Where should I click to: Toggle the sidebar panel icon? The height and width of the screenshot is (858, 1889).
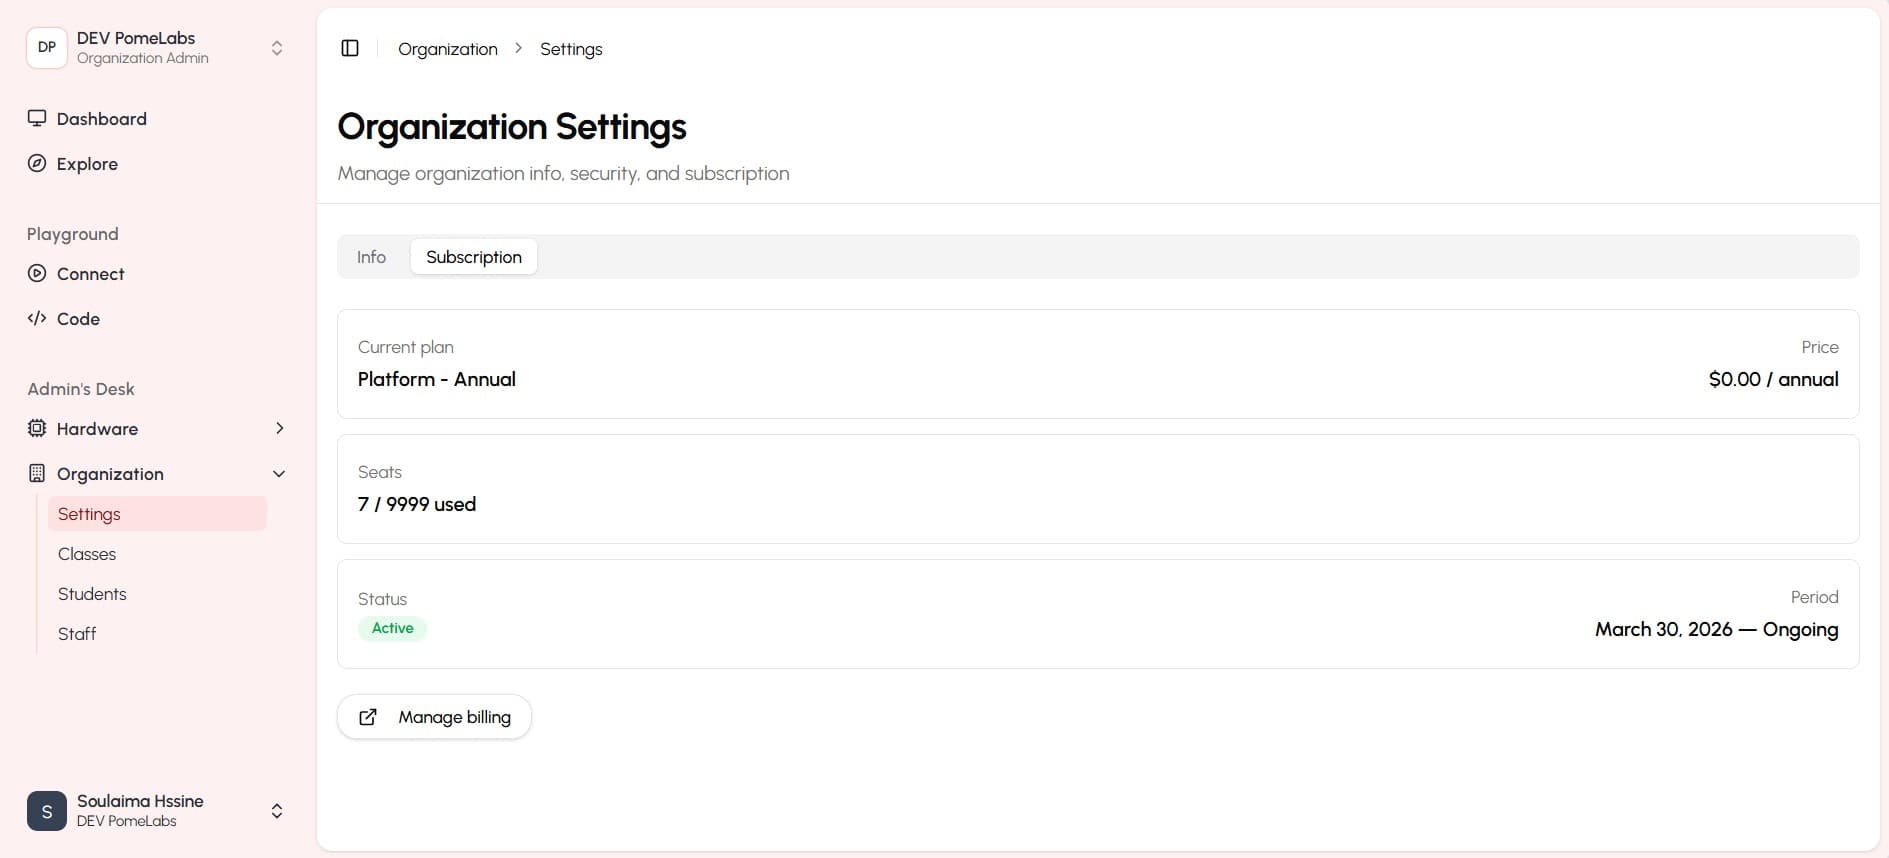click(x=350, y=48)
